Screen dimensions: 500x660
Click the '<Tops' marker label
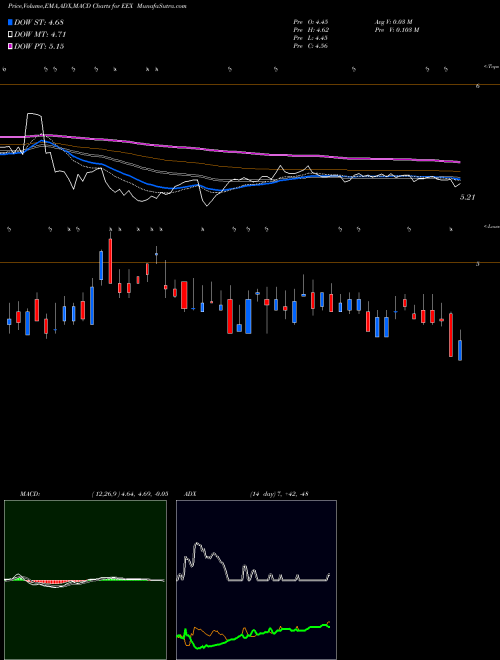click(x=492, y=67)
